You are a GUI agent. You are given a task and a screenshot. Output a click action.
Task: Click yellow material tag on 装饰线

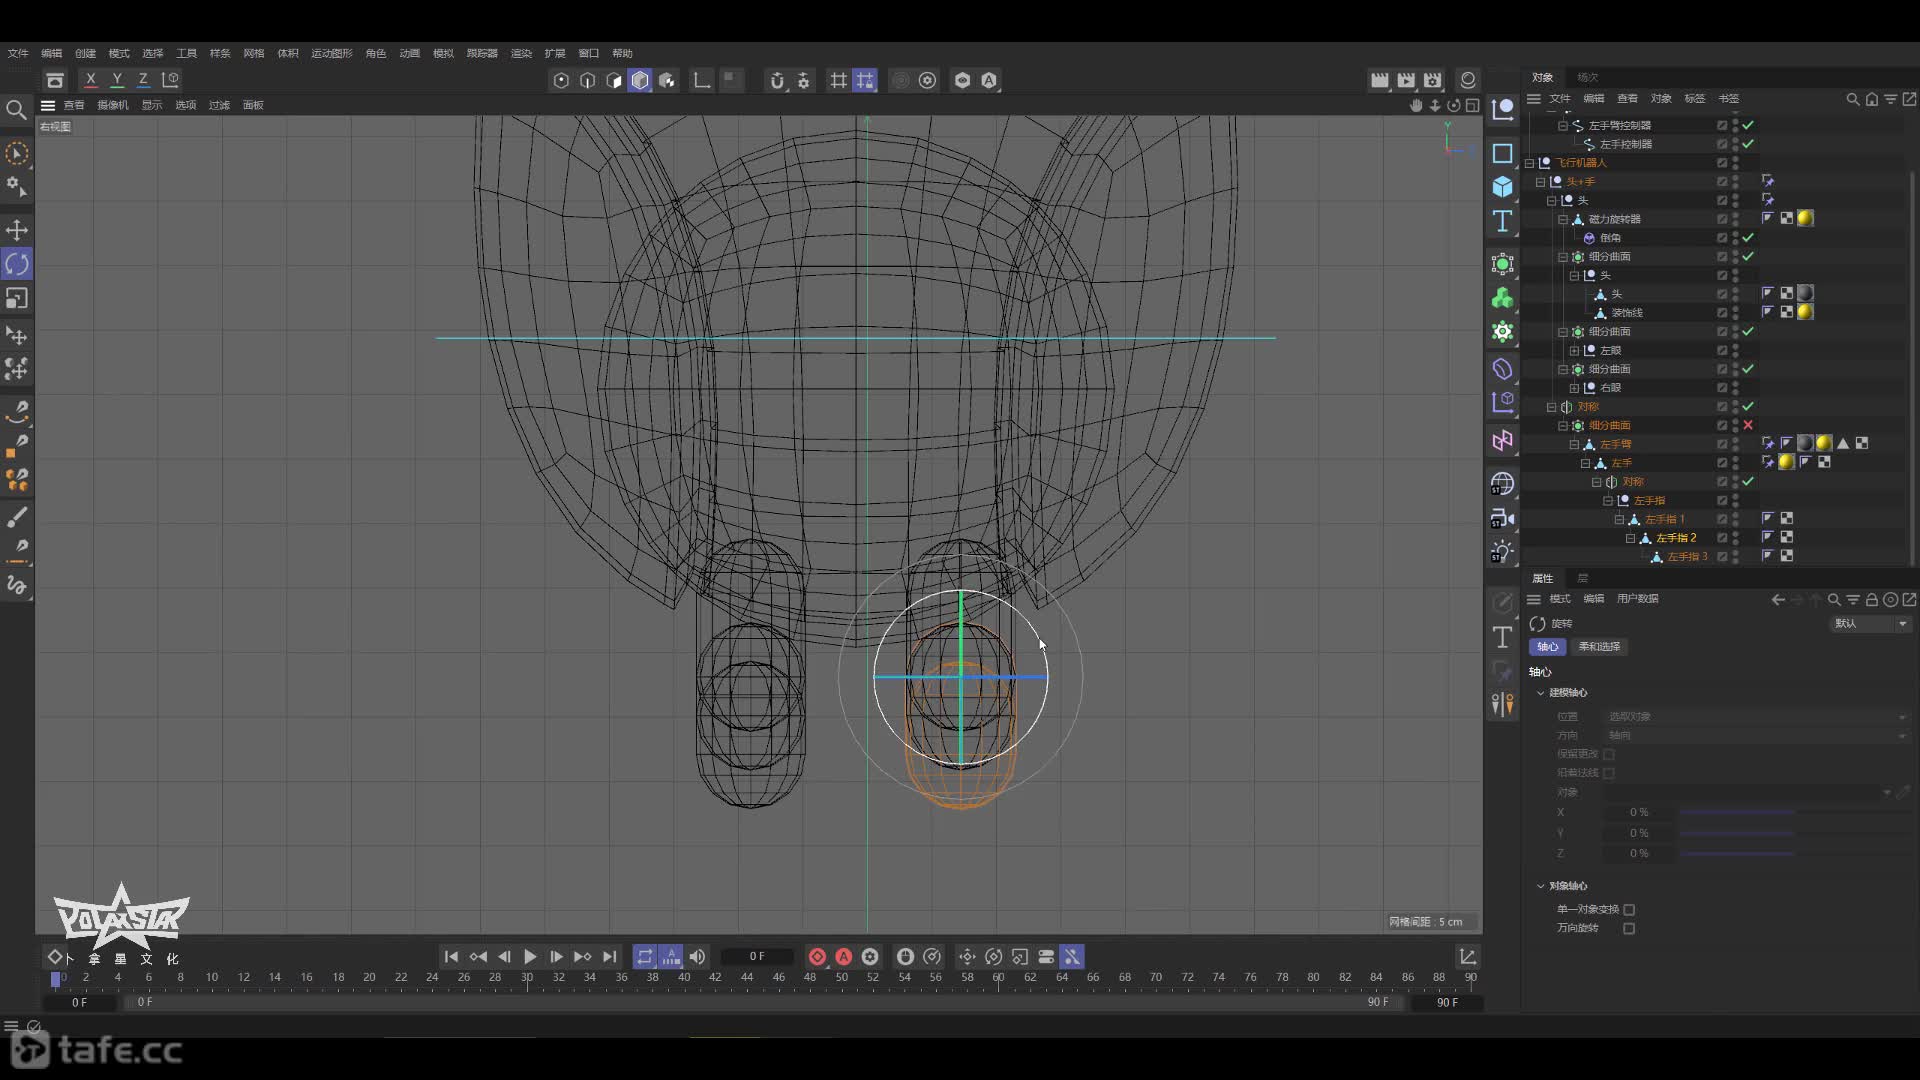[x=1805, y=313]
